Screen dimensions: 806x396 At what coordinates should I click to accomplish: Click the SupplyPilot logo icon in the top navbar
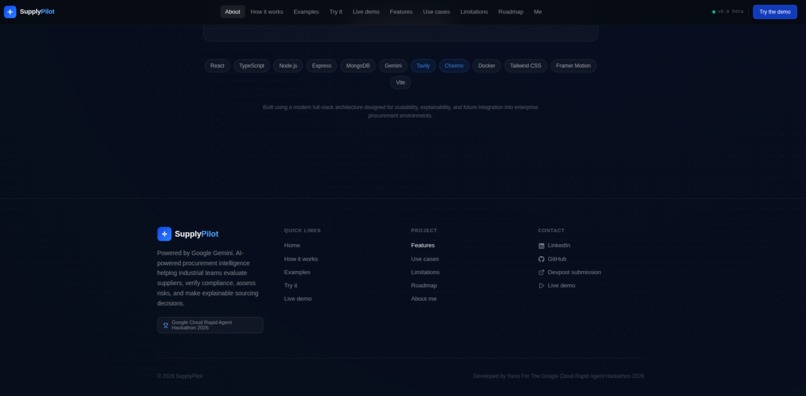coord(10,12)
